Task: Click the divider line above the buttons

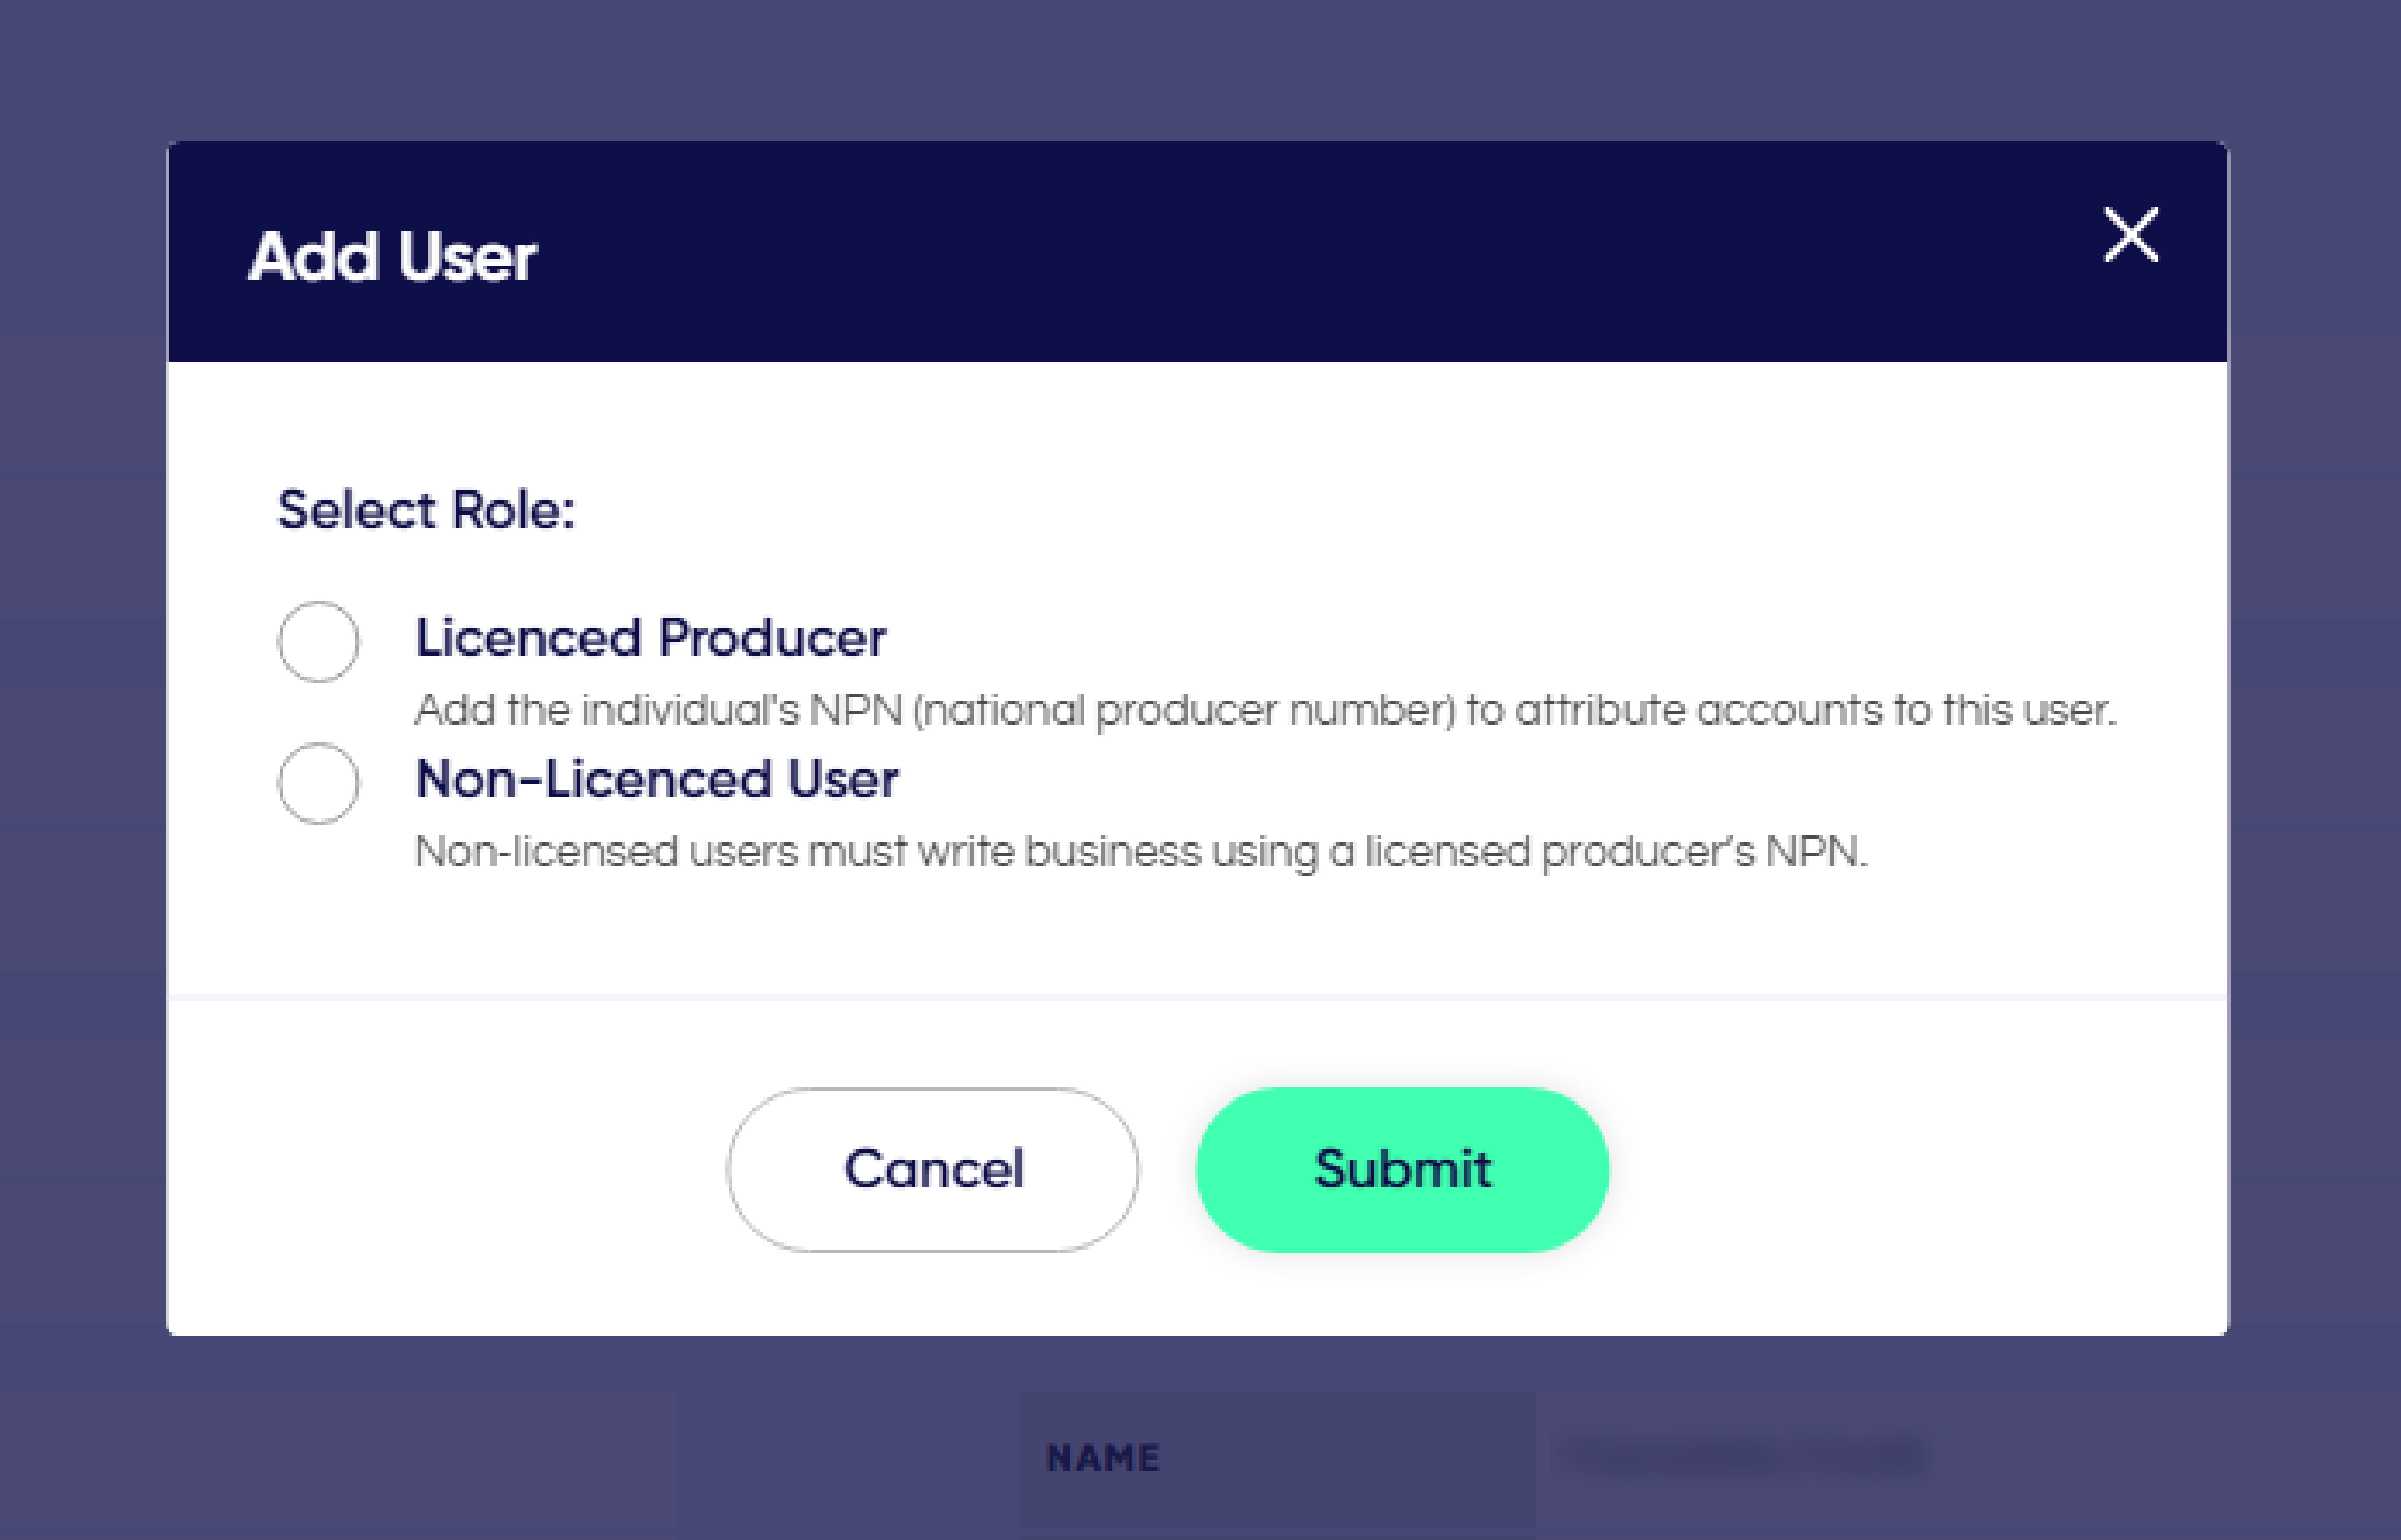Action: [1198, 997]
